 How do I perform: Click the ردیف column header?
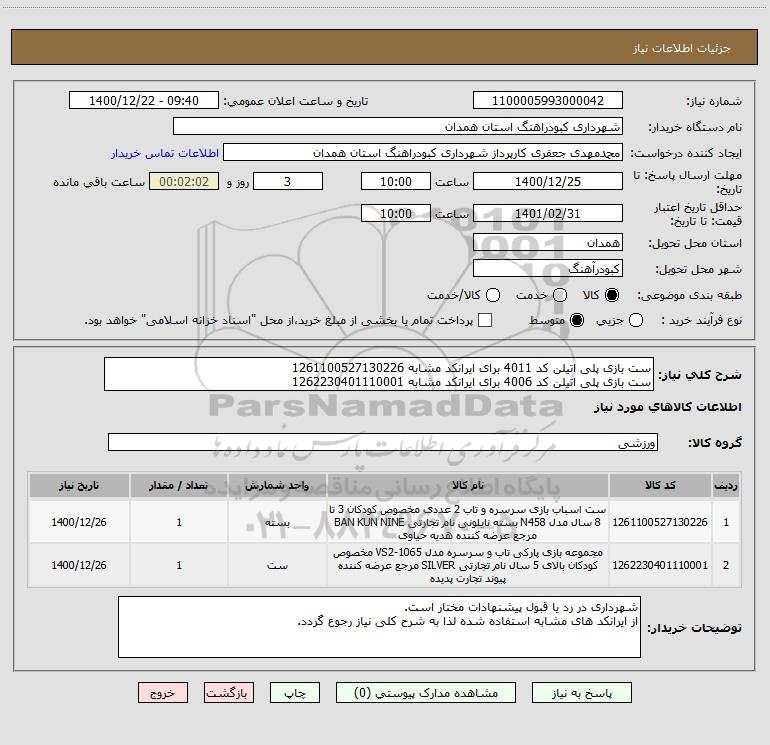tap(726, 485)
